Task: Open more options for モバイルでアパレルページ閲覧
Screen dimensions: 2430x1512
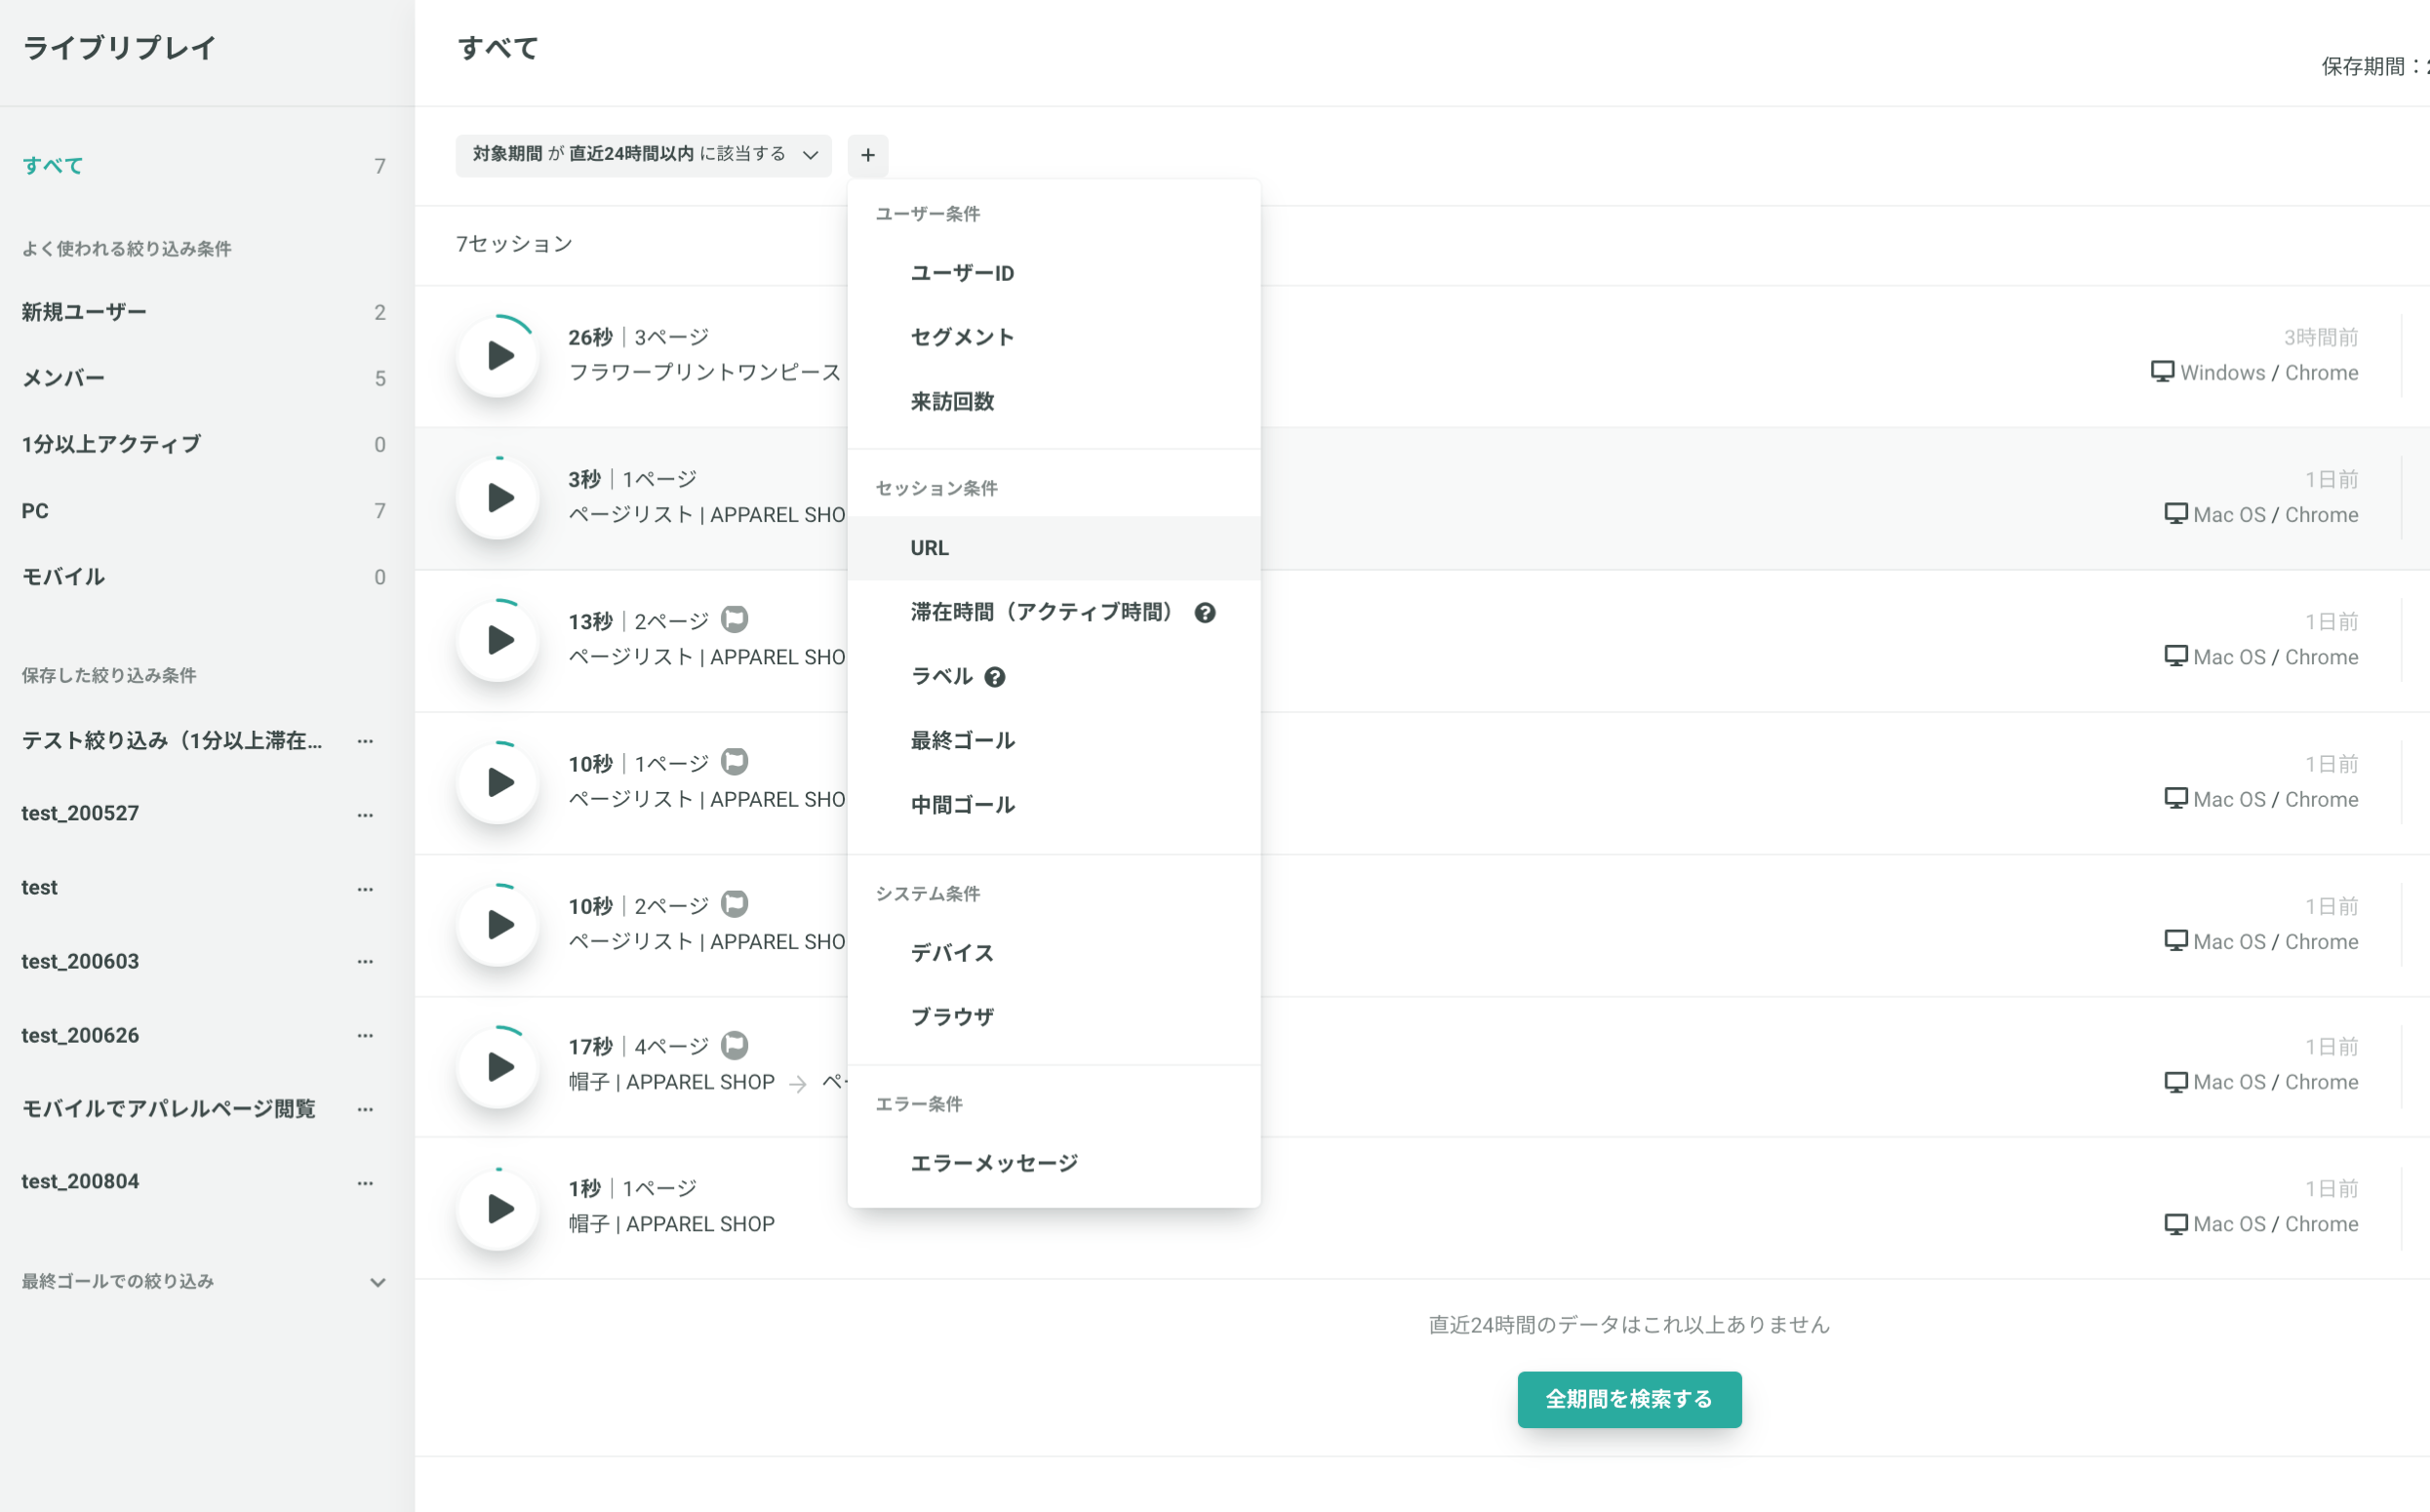Action: click(365, 1109)
